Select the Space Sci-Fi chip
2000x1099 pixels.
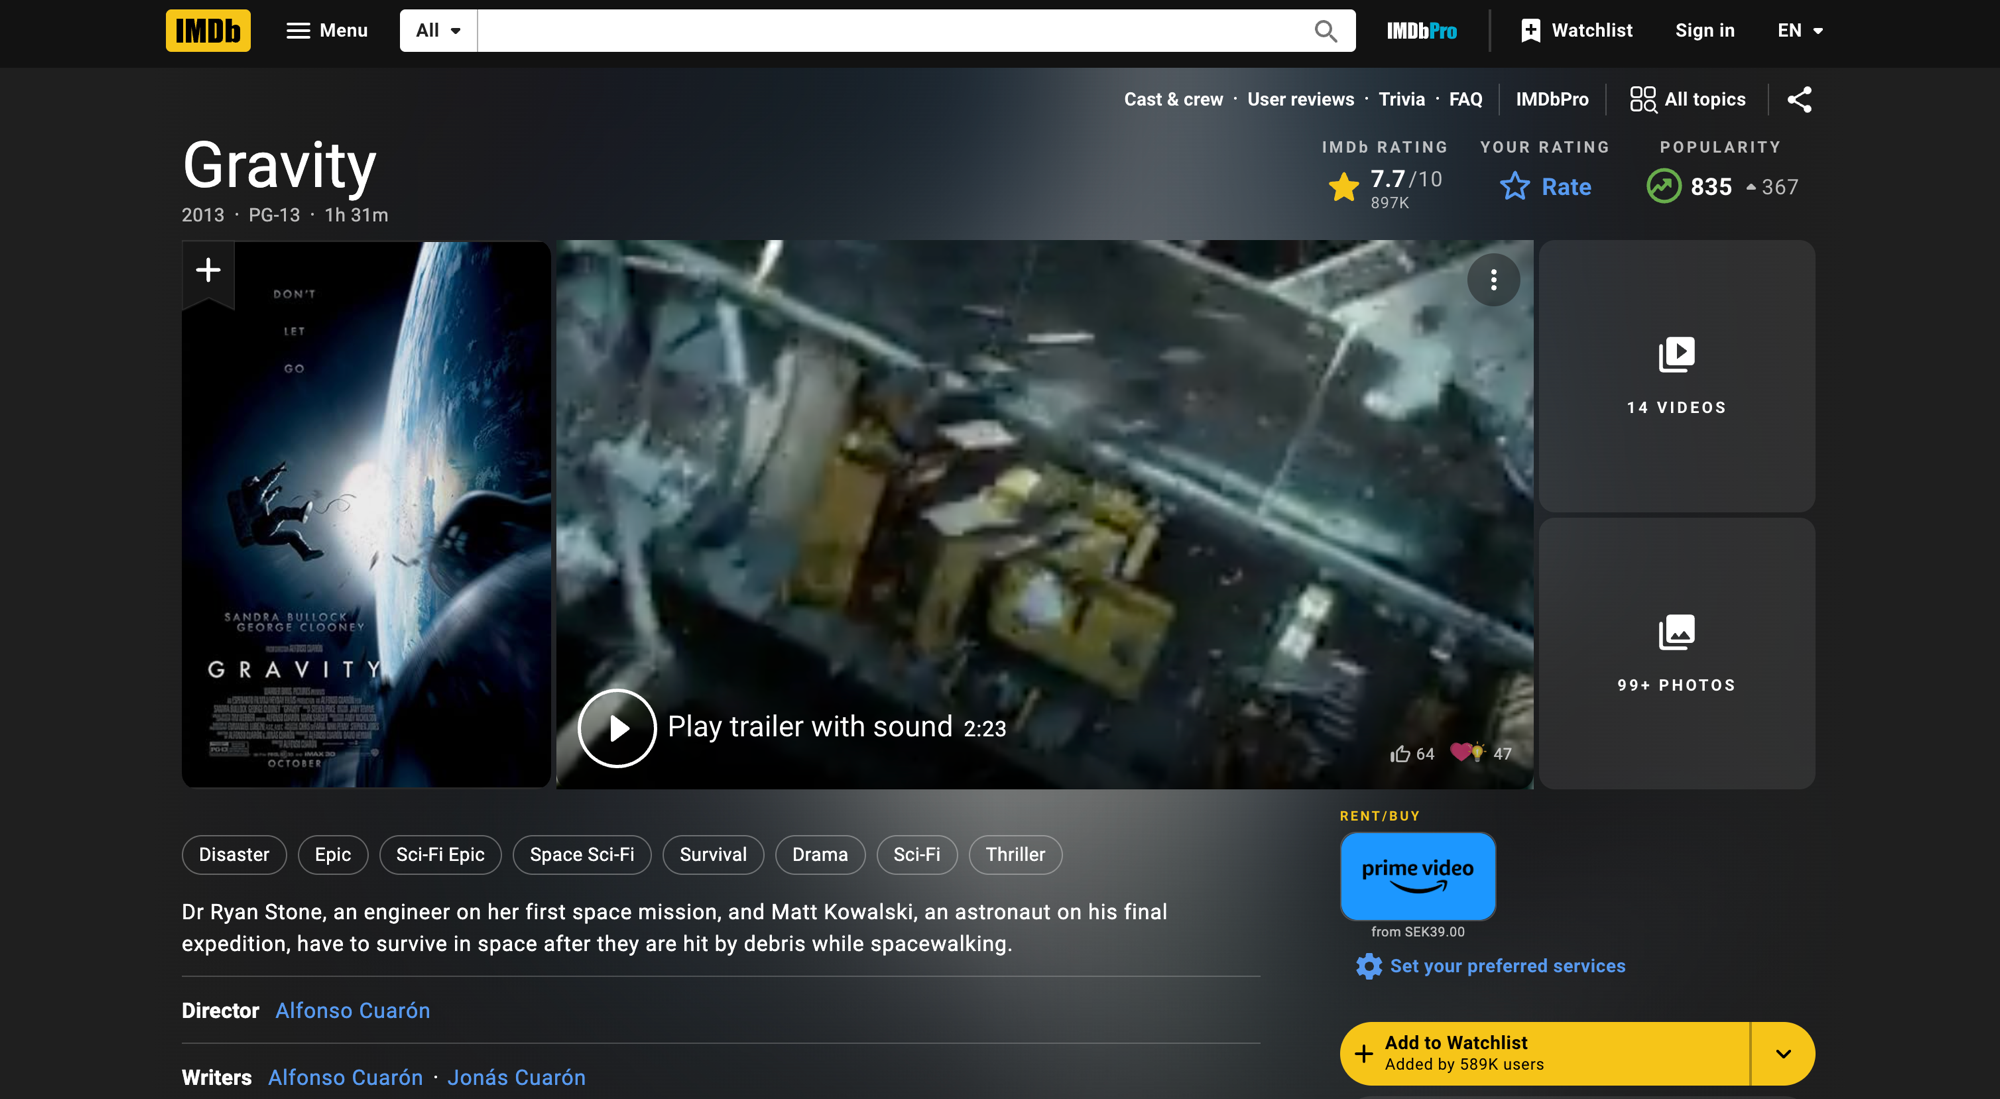[582, 855]
